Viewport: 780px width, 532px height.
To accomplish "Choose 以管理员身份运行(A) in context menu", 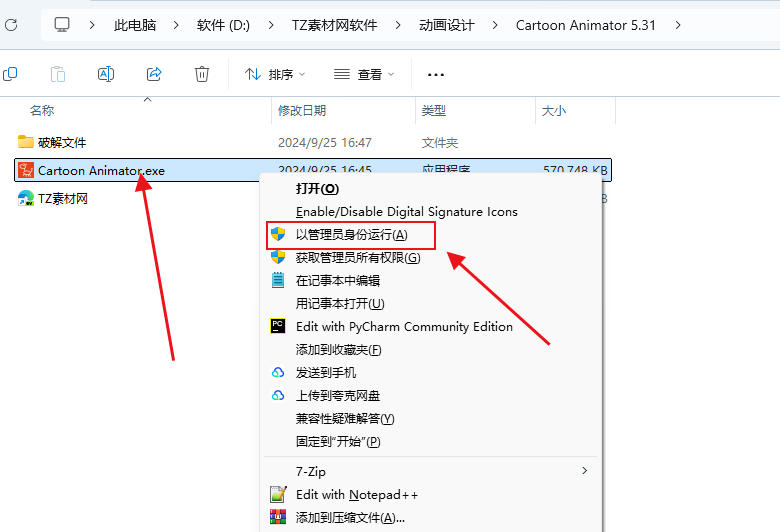I will click(x=352, y=234).
